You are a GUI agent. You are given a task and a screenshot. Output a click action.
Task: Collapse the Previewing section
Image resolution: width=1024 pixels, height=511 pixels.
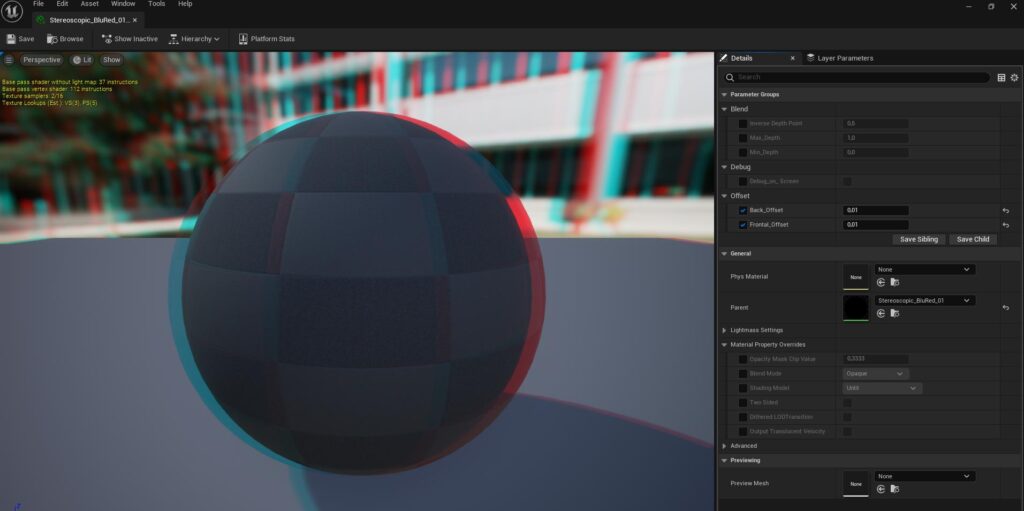(x=724, y=460)
